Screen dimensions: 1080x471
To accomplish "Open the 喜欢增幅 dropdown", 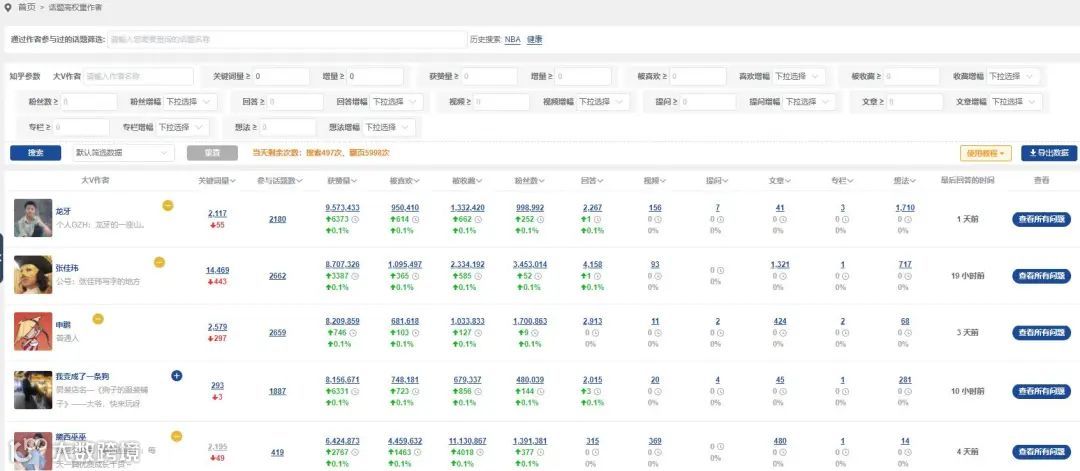I will [800, 76].
